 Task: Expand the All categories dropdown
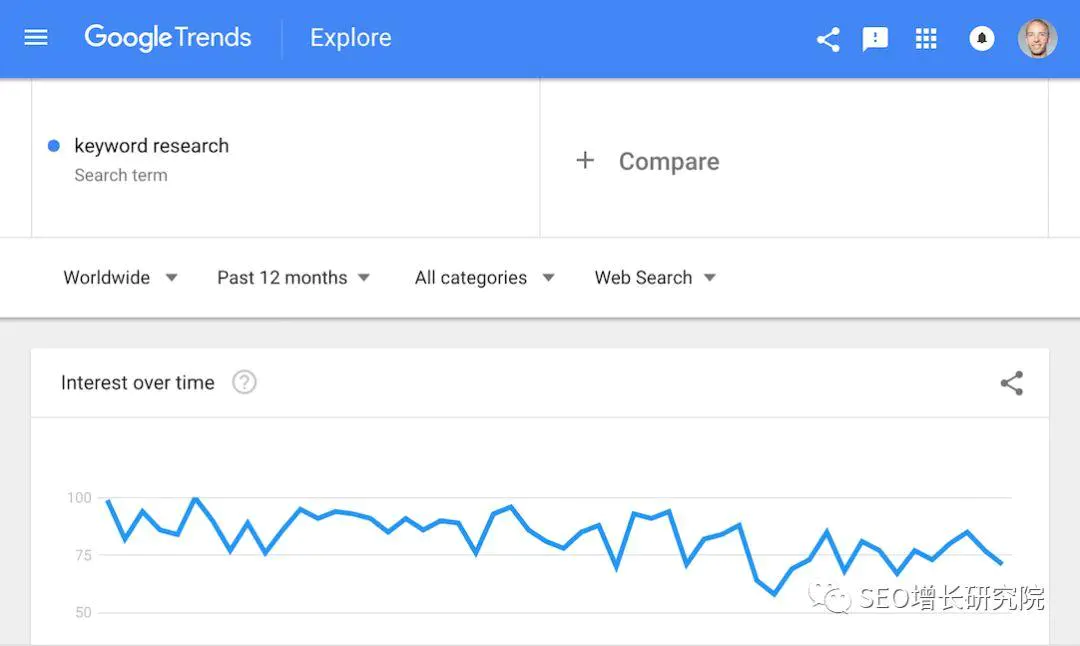484,278
